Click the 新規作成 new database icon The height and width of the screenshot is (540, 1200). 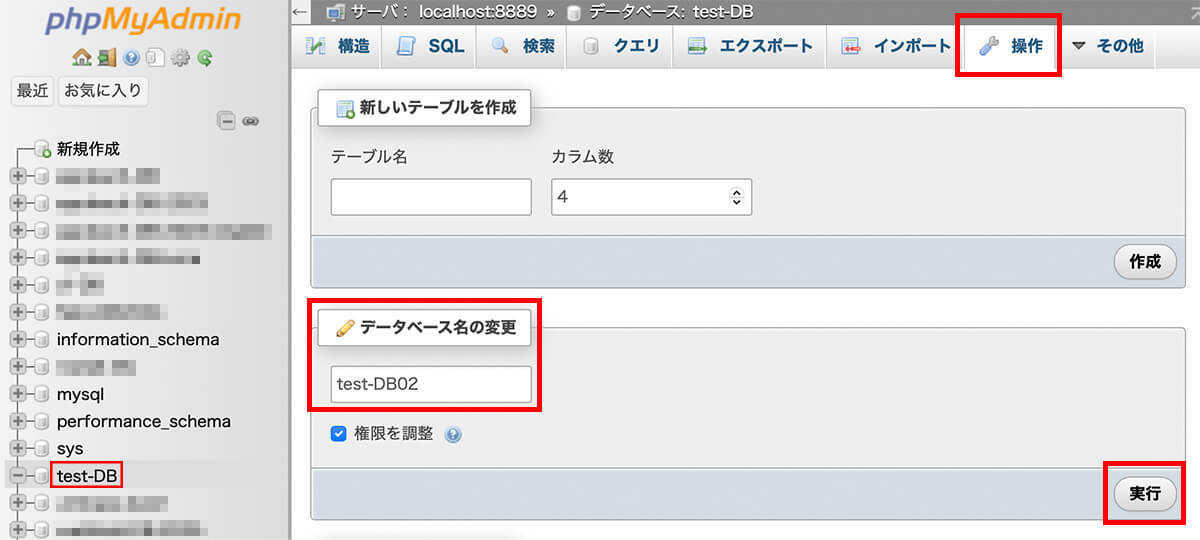43,149
